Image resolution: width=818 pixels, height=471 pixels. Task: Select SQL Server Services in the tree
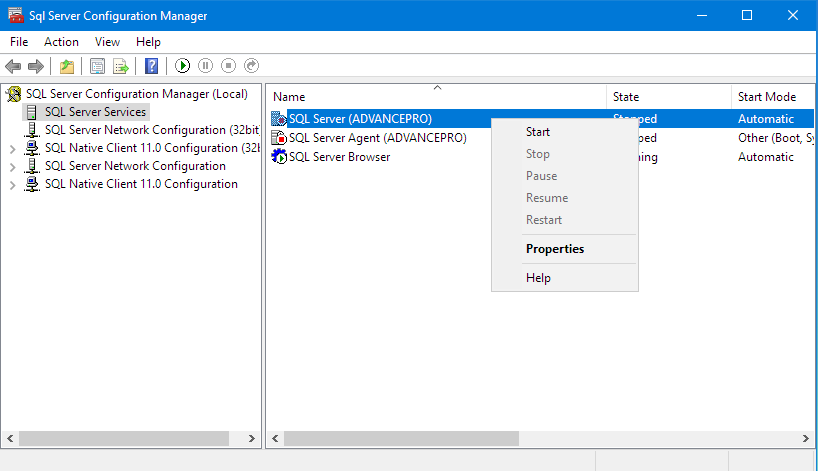(x=95, y=112)
